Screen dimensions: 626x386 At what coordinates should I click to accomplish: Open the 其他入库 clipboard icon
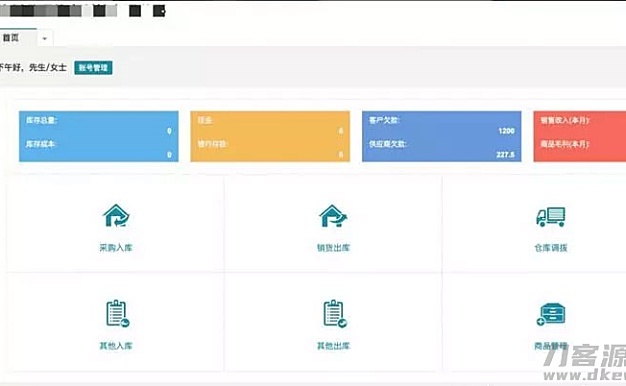pos(117,314)
